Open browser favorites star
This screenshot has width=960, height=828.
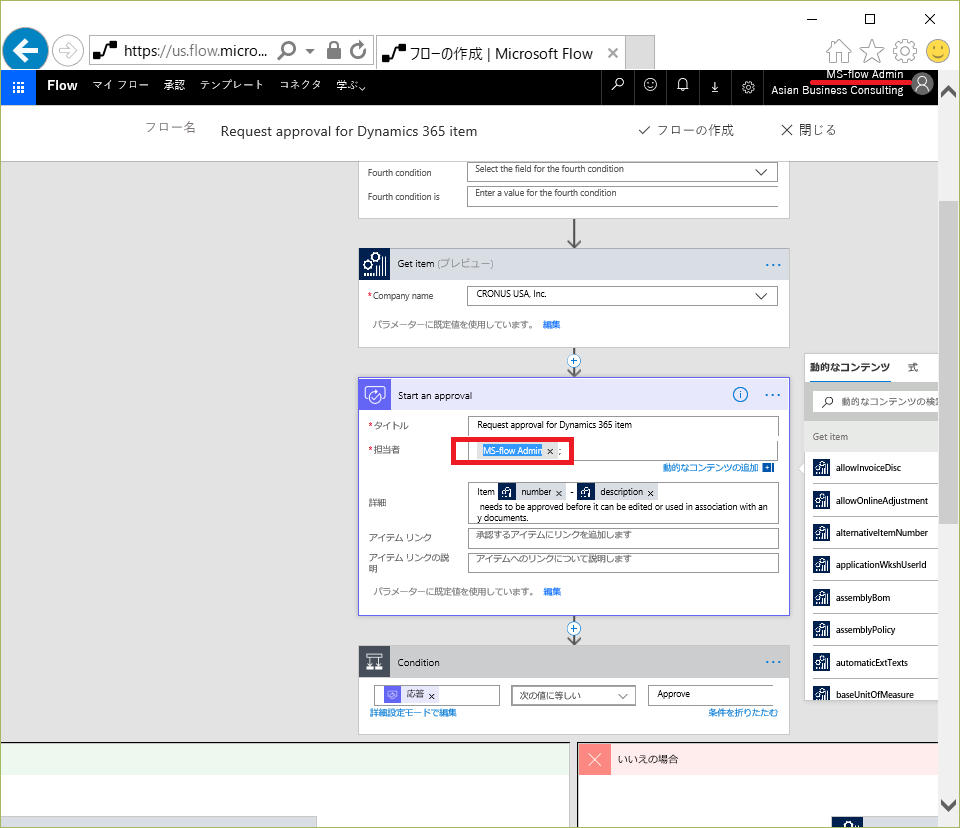coord(872,51)
